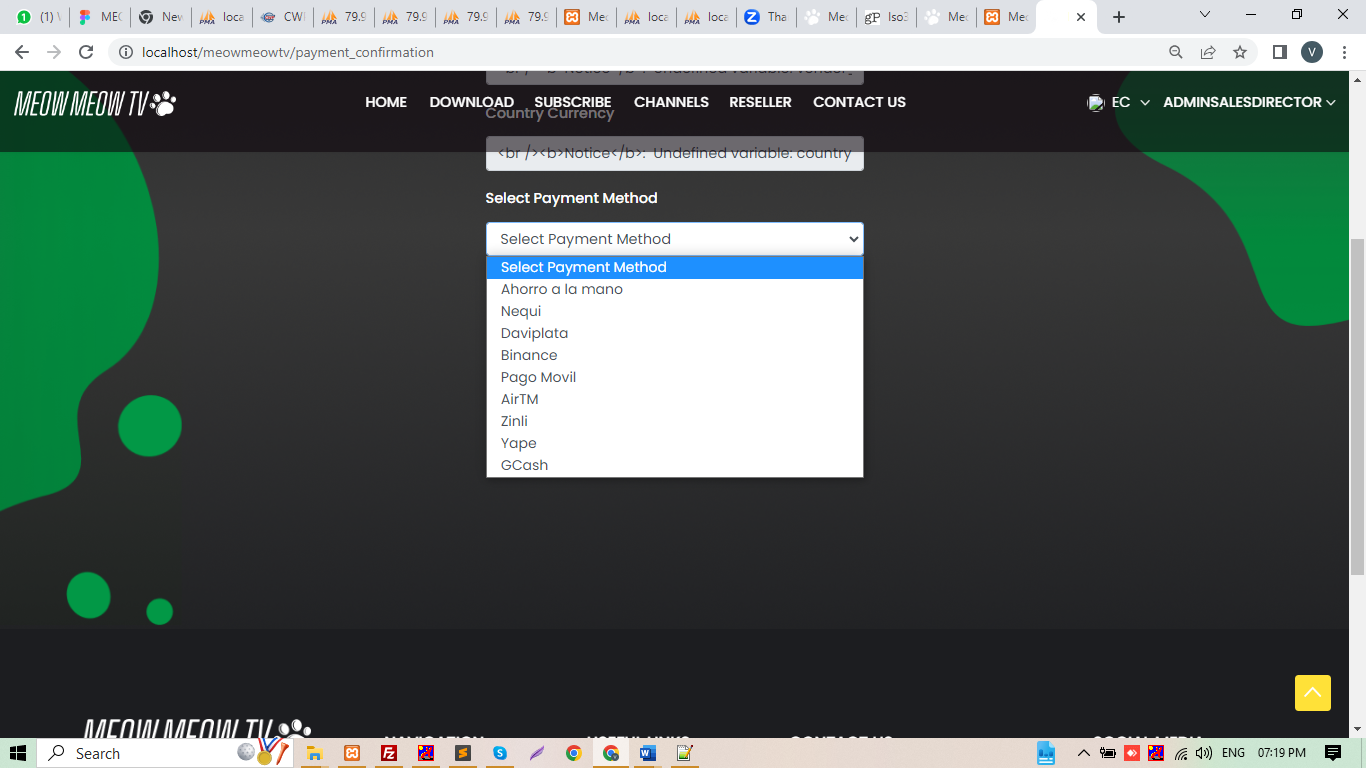The height and width of the screenshot is (768, 1366).
Task: Open the battery status tray icon
Action: [x=1108, y=753]
